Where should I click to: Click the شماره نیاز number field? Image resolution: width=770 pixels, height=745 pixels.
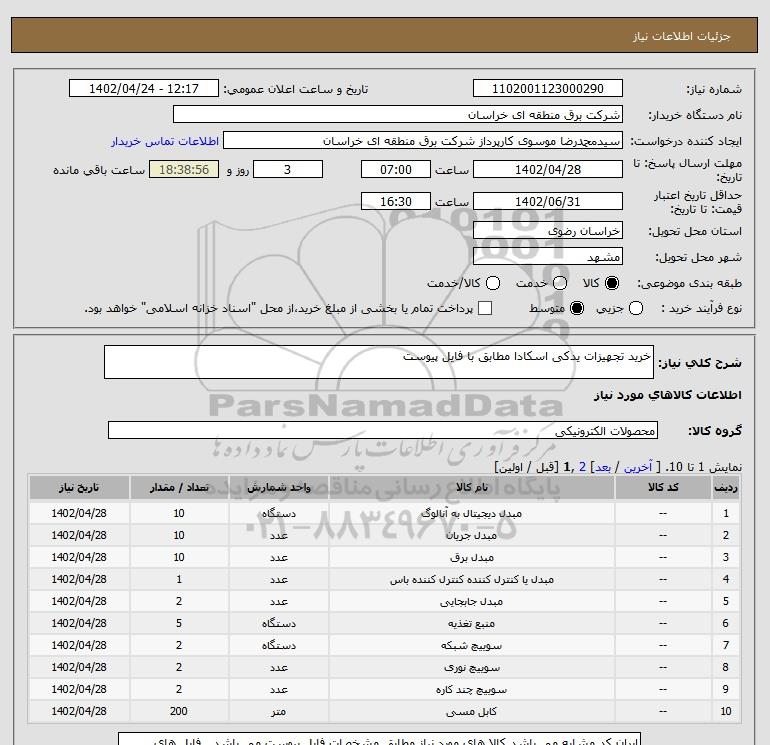point(548,88)
